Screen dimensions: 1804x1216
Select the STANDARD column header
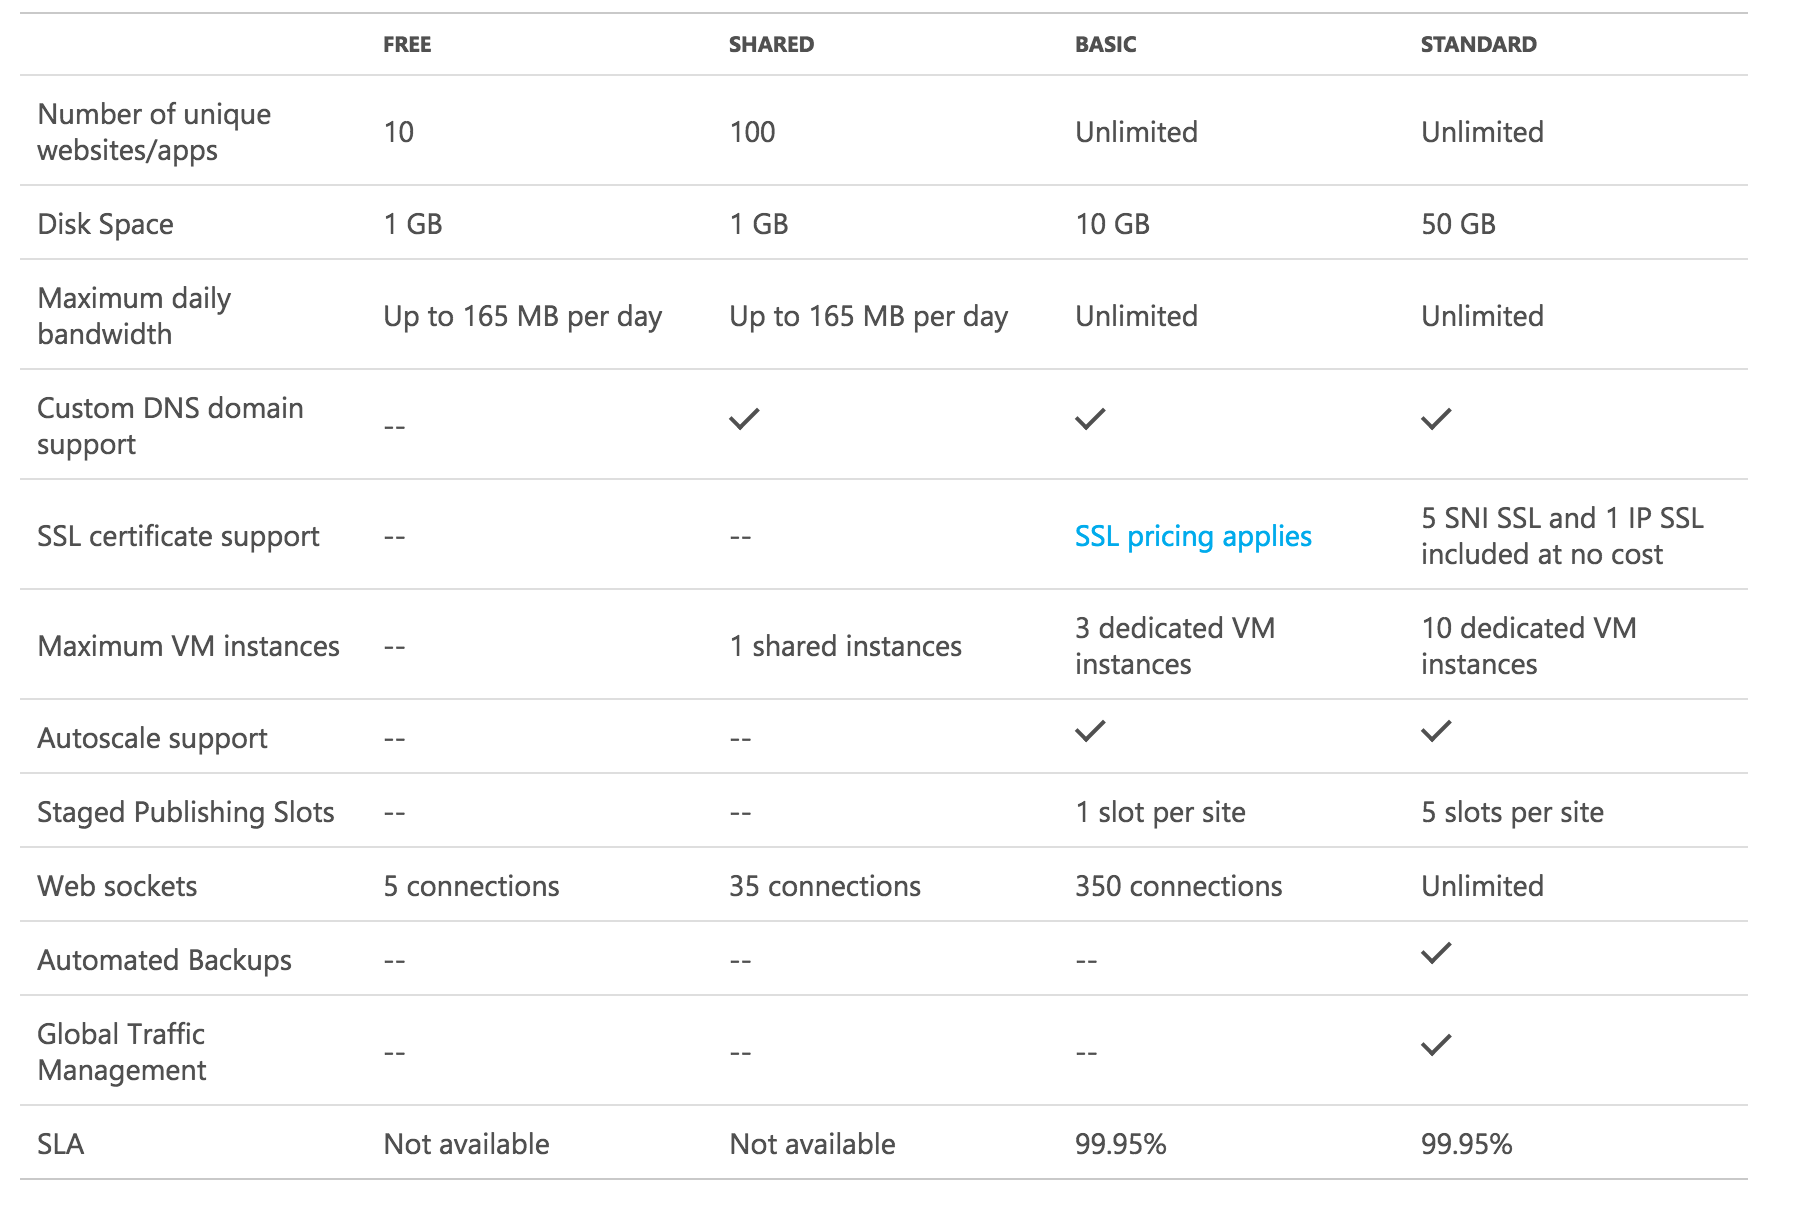click(x=1478, y=45)
